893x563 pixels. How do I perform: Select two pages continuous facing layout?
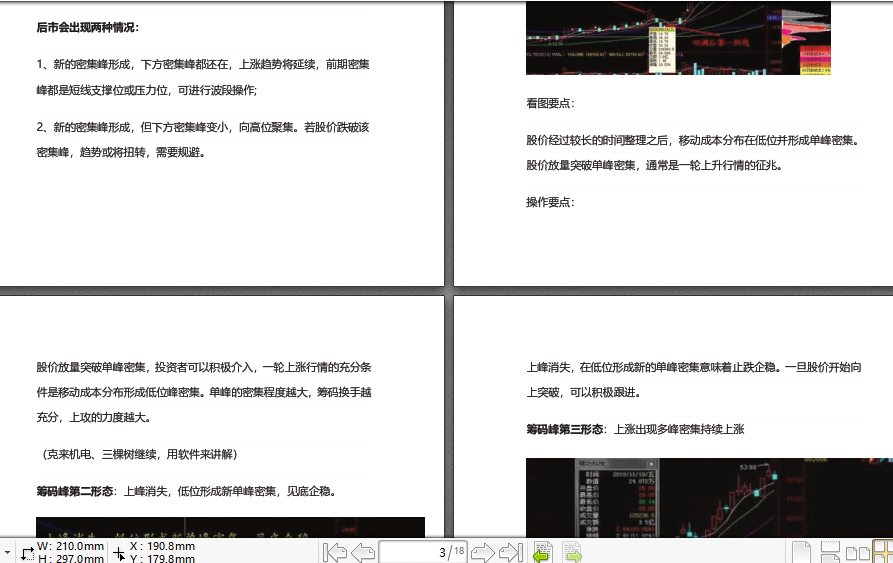tap(882, 552)
